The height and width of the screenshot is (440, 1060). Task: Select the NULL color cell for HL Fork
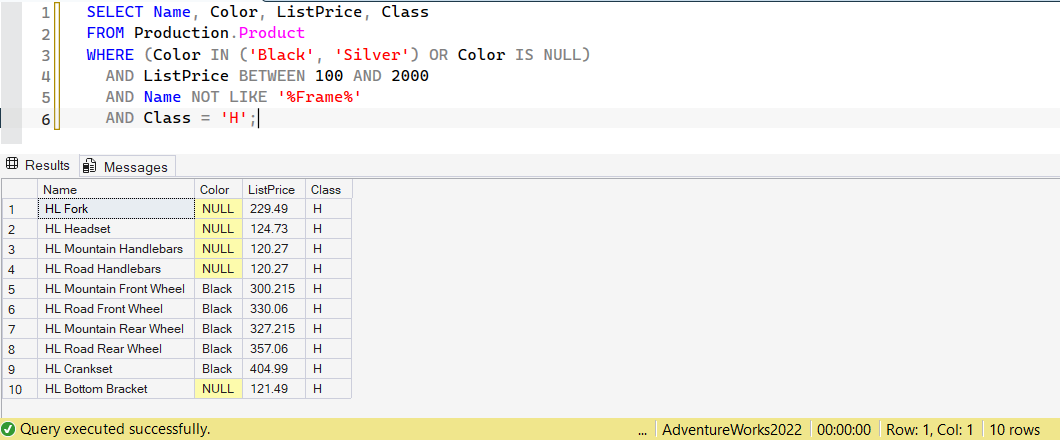pyautogui.click(x=218, y=209)
